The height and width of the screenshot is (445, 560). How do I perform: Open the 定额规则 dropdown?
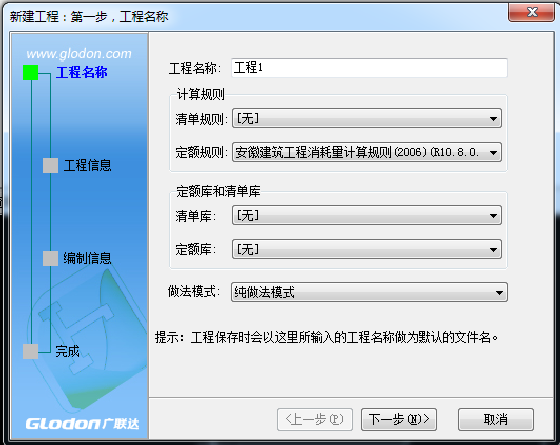pyautogui.click(x=367, y=152)
